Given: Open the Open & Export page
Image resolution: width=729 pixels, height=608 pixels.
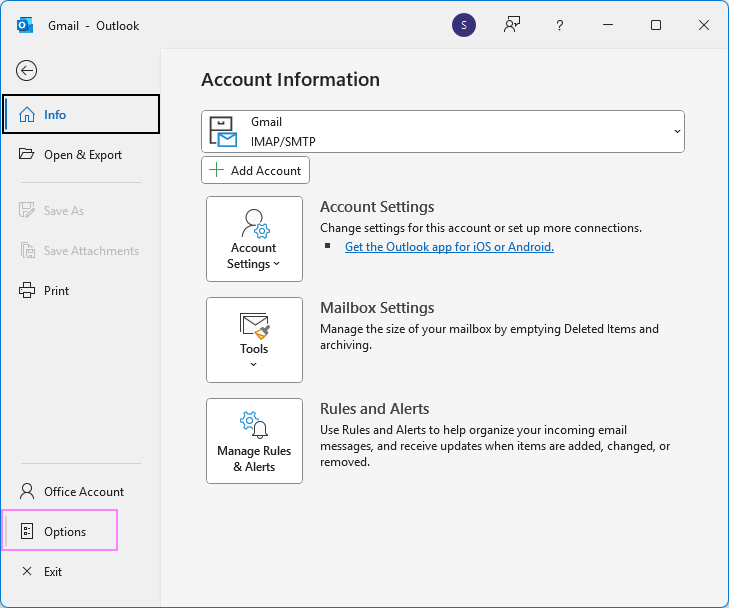Looking at the screenshot, I should click(x=81, y=154).
